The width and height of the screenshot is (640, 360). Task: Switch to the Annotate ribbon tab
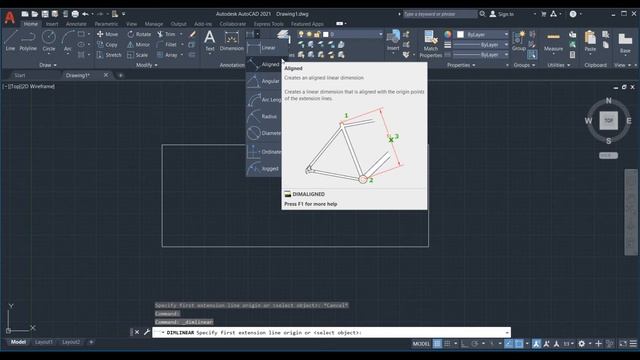(x=76, y=24)
